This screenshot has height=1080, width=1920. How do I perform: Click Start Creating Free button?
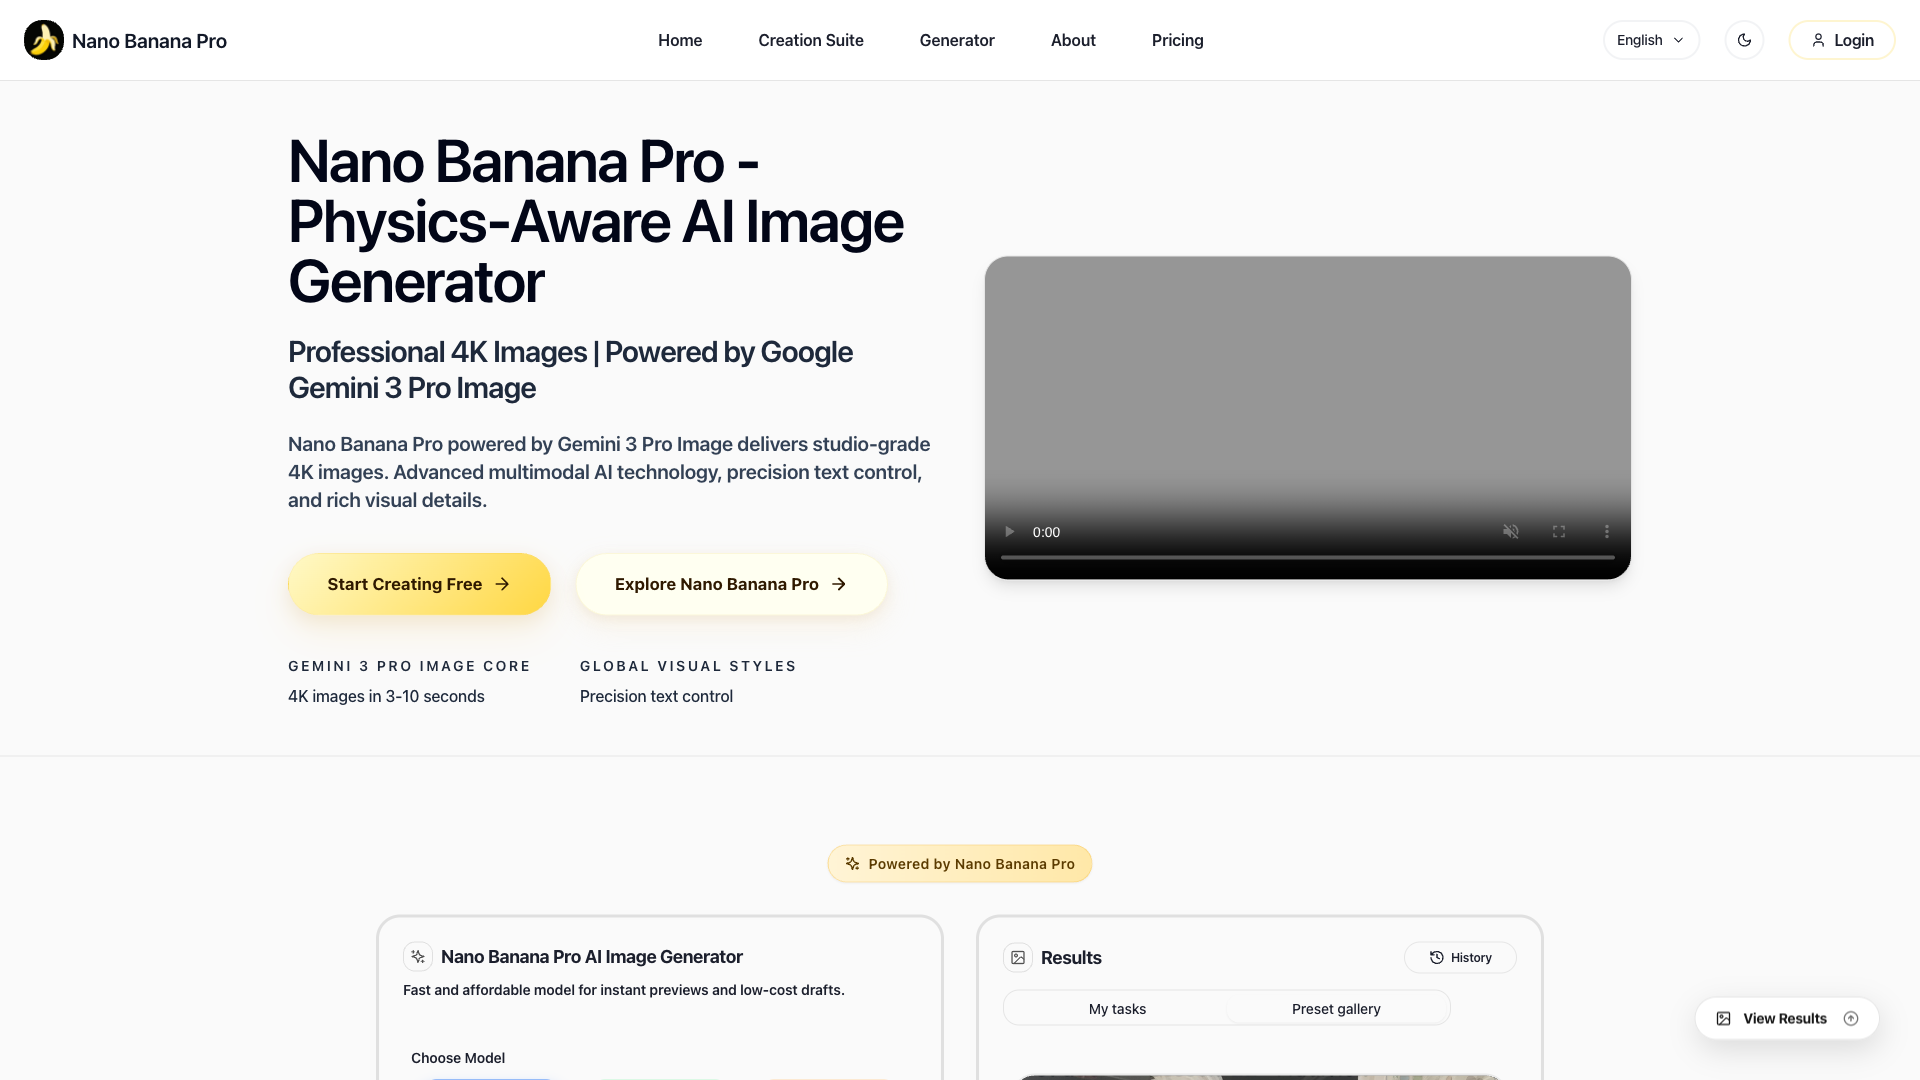pos(419,584)
